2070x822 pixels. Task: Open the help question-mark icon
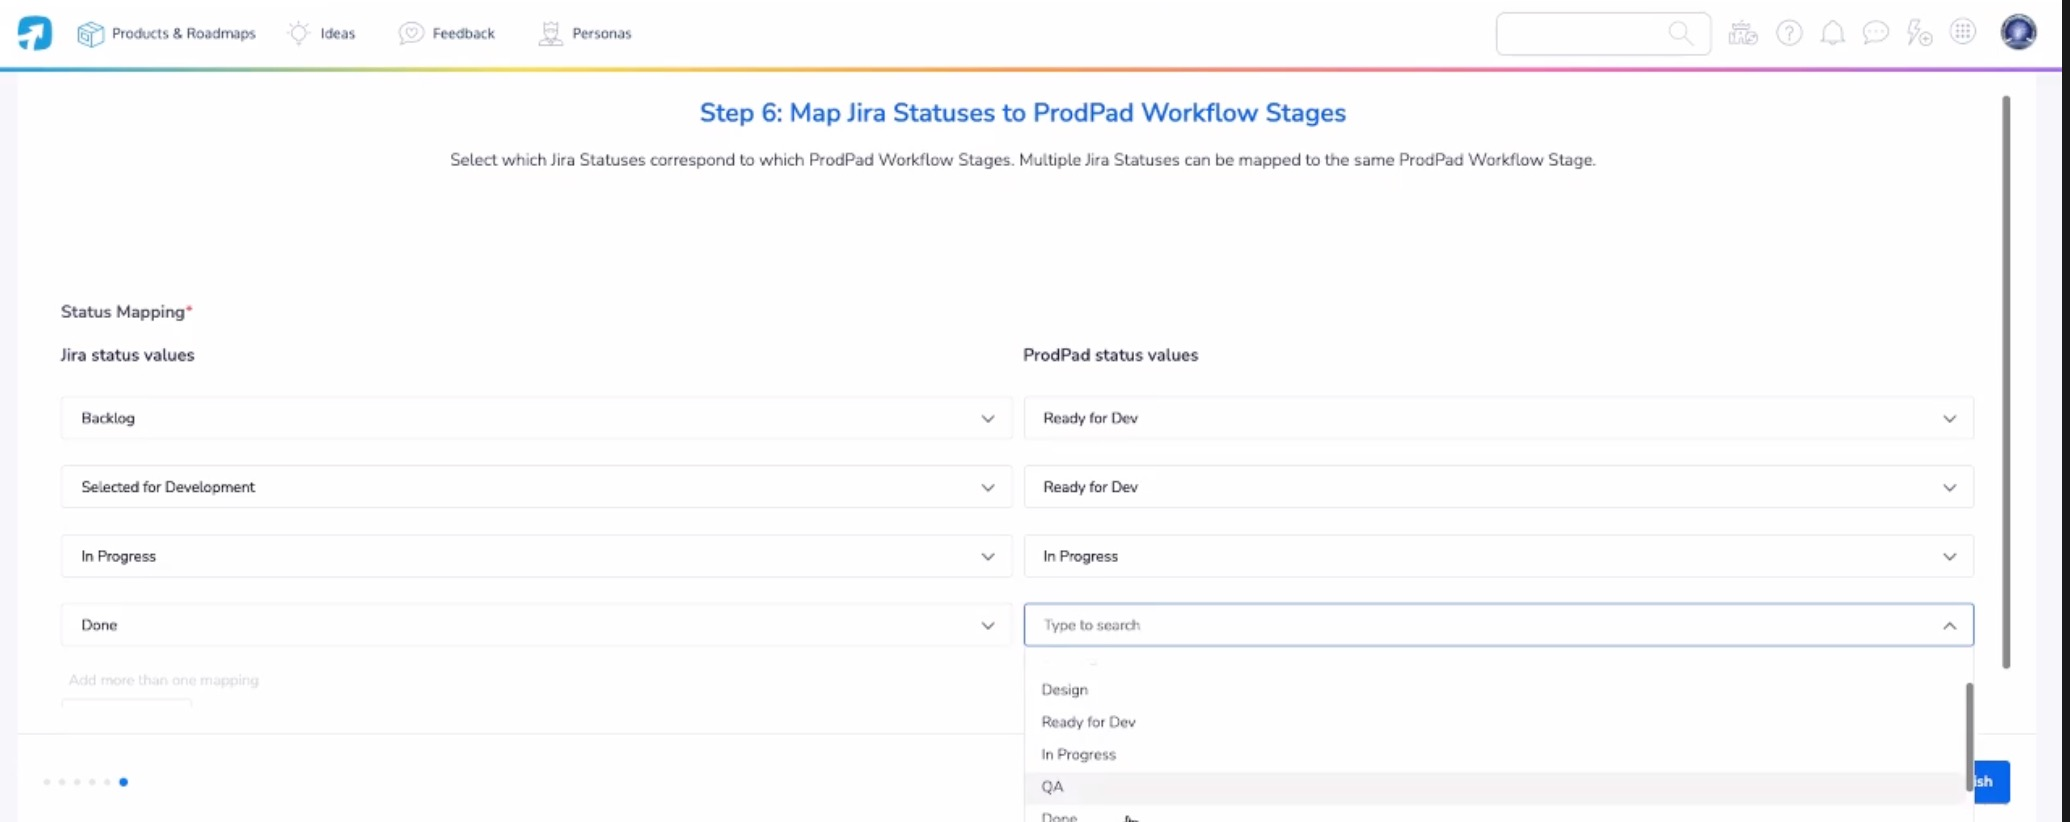[x=1789, y=32]
